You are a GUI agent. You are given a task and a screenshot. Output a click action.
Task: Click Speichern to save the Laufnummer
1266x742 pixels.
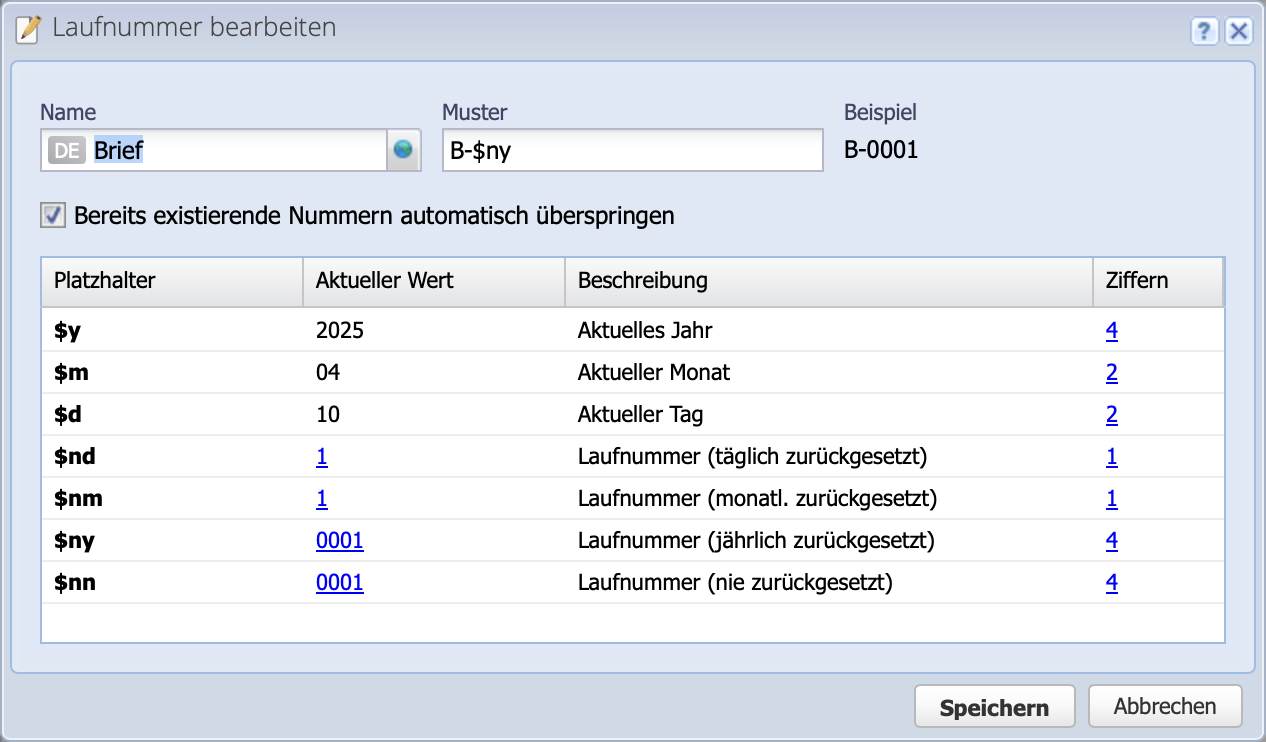pos(994,706)
